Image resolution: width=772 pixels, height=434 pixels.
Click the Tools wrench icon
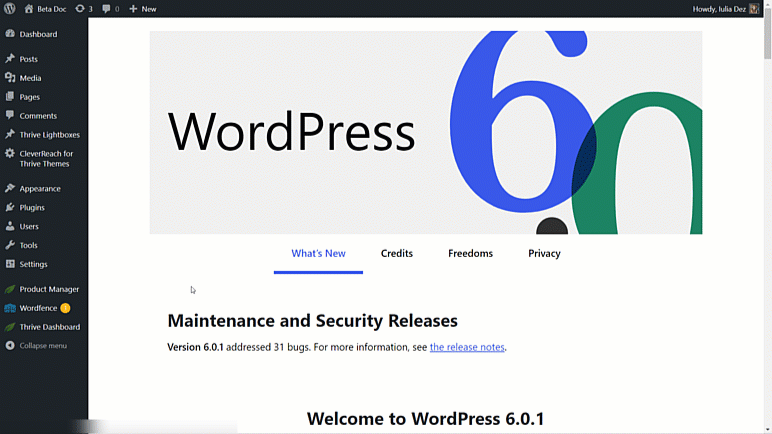point(10,245)
